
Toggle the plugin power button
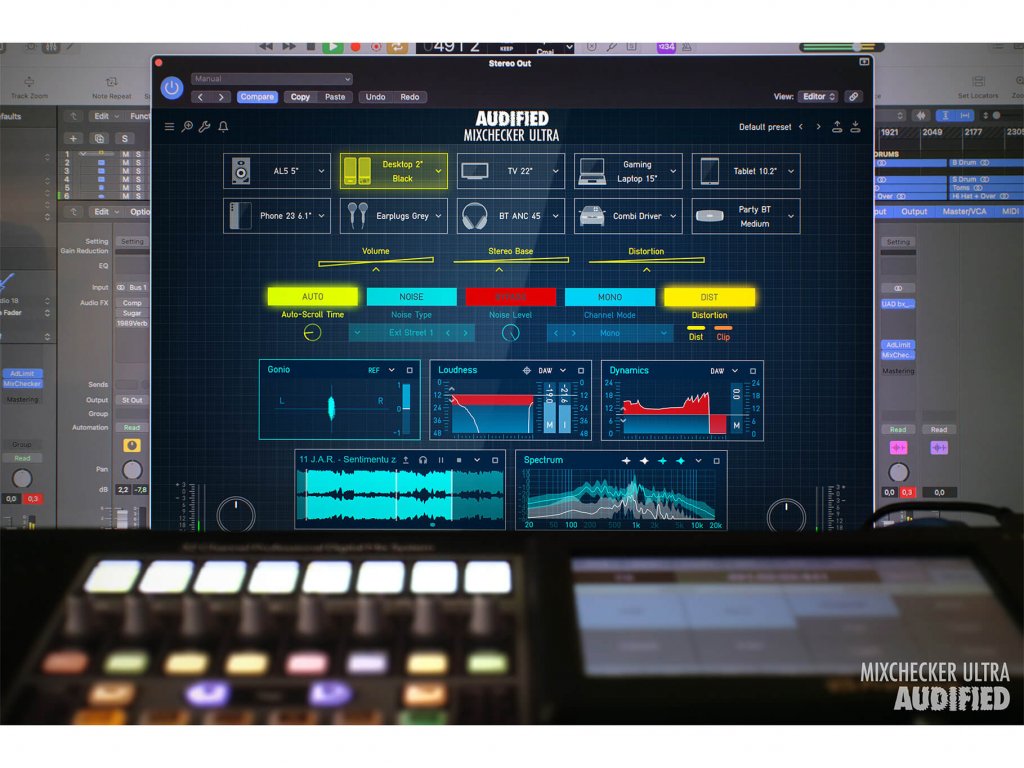pos(172,88)
